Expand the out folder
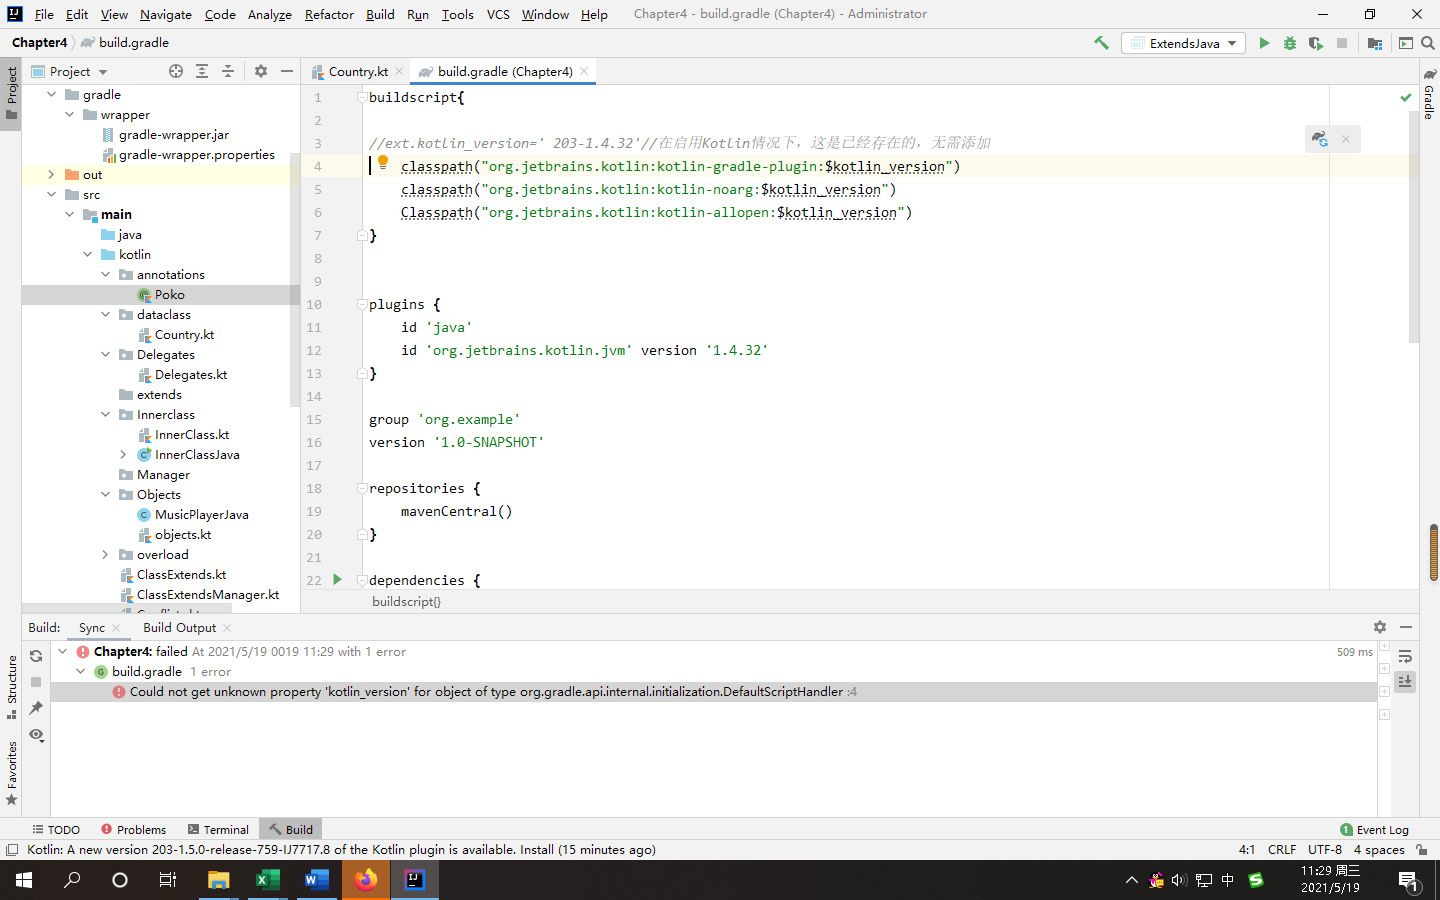The width and height of the screenshot is (1440, 900). (51, 174)
